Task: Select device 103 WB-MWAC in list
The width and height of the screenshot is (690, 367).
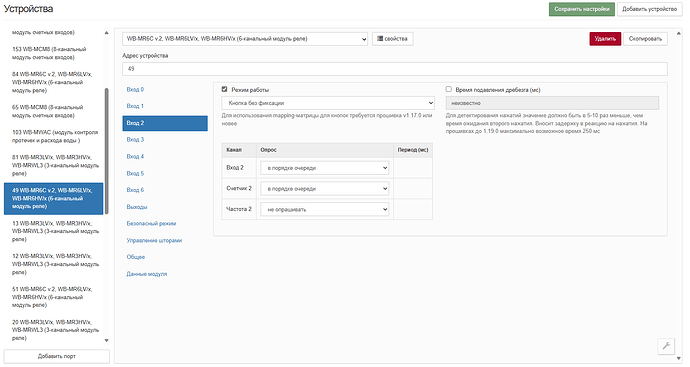Action: (x=54, y=136)
